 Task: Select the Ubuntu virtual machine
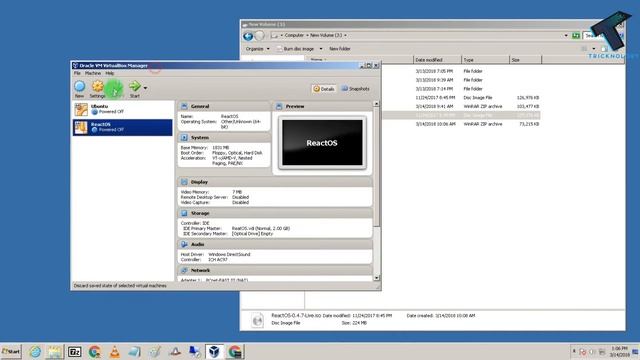[122, 109]
